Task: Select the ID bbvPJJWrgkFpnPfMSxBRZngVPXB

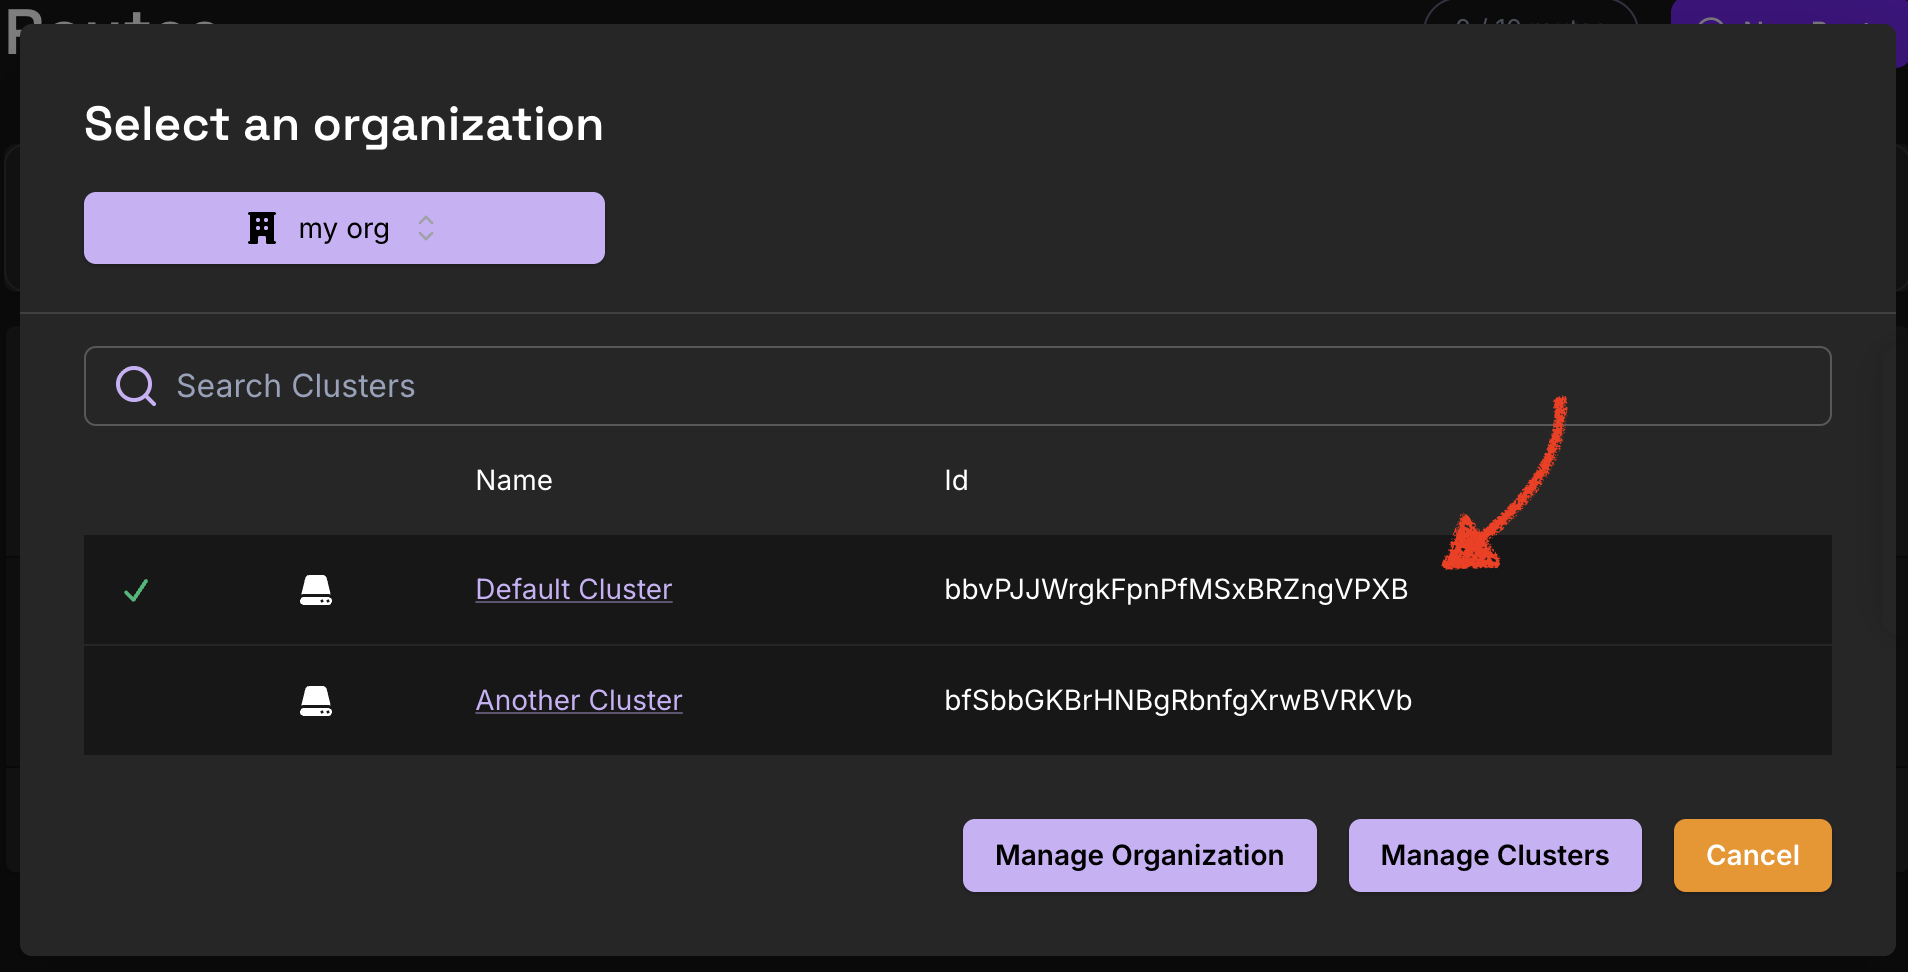Action: pyautogui.click(x=1176, y=589)
